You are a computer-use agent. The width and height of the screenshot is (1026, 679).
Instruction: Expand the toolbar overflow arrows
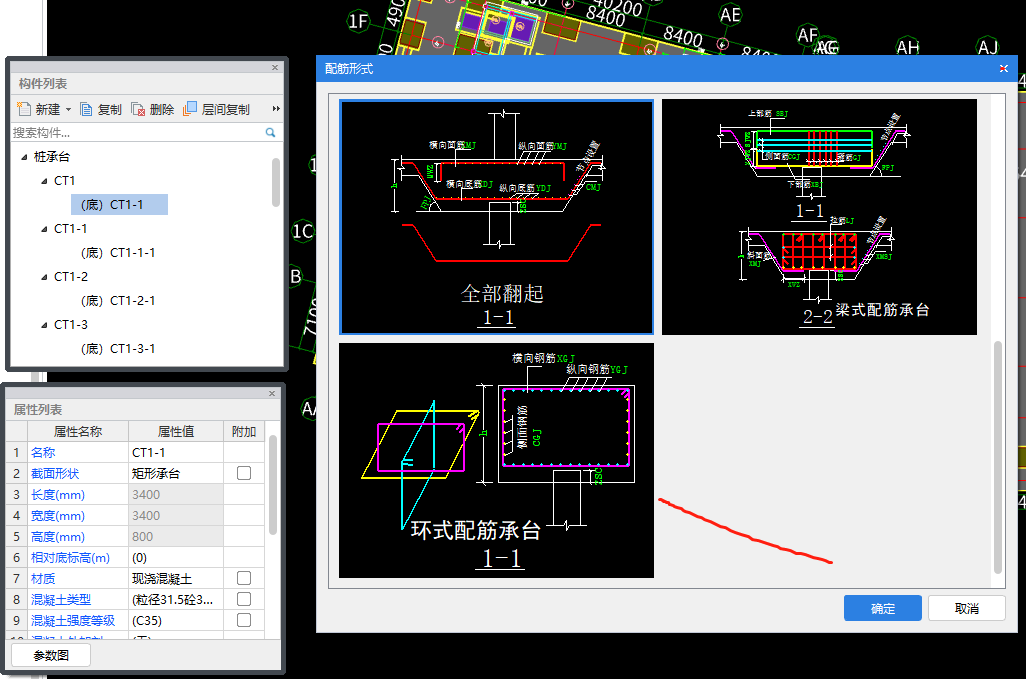(x=276, y=109)
